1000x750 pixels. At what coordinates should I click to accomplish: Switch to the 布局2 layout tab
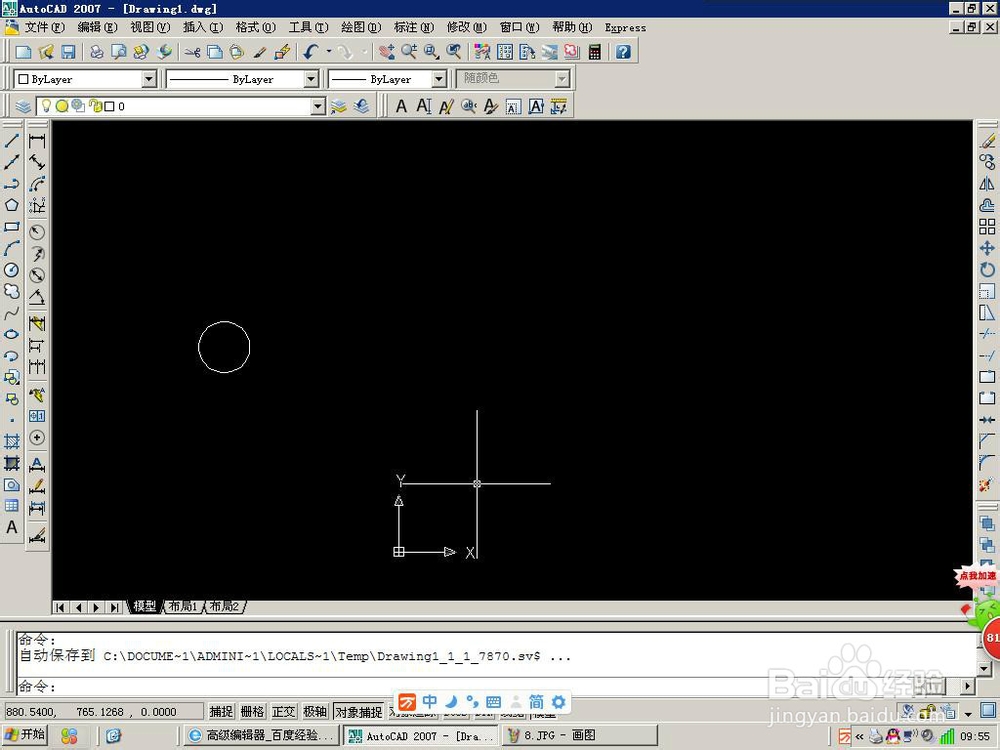pyautogui.click(x=224, y=607)
